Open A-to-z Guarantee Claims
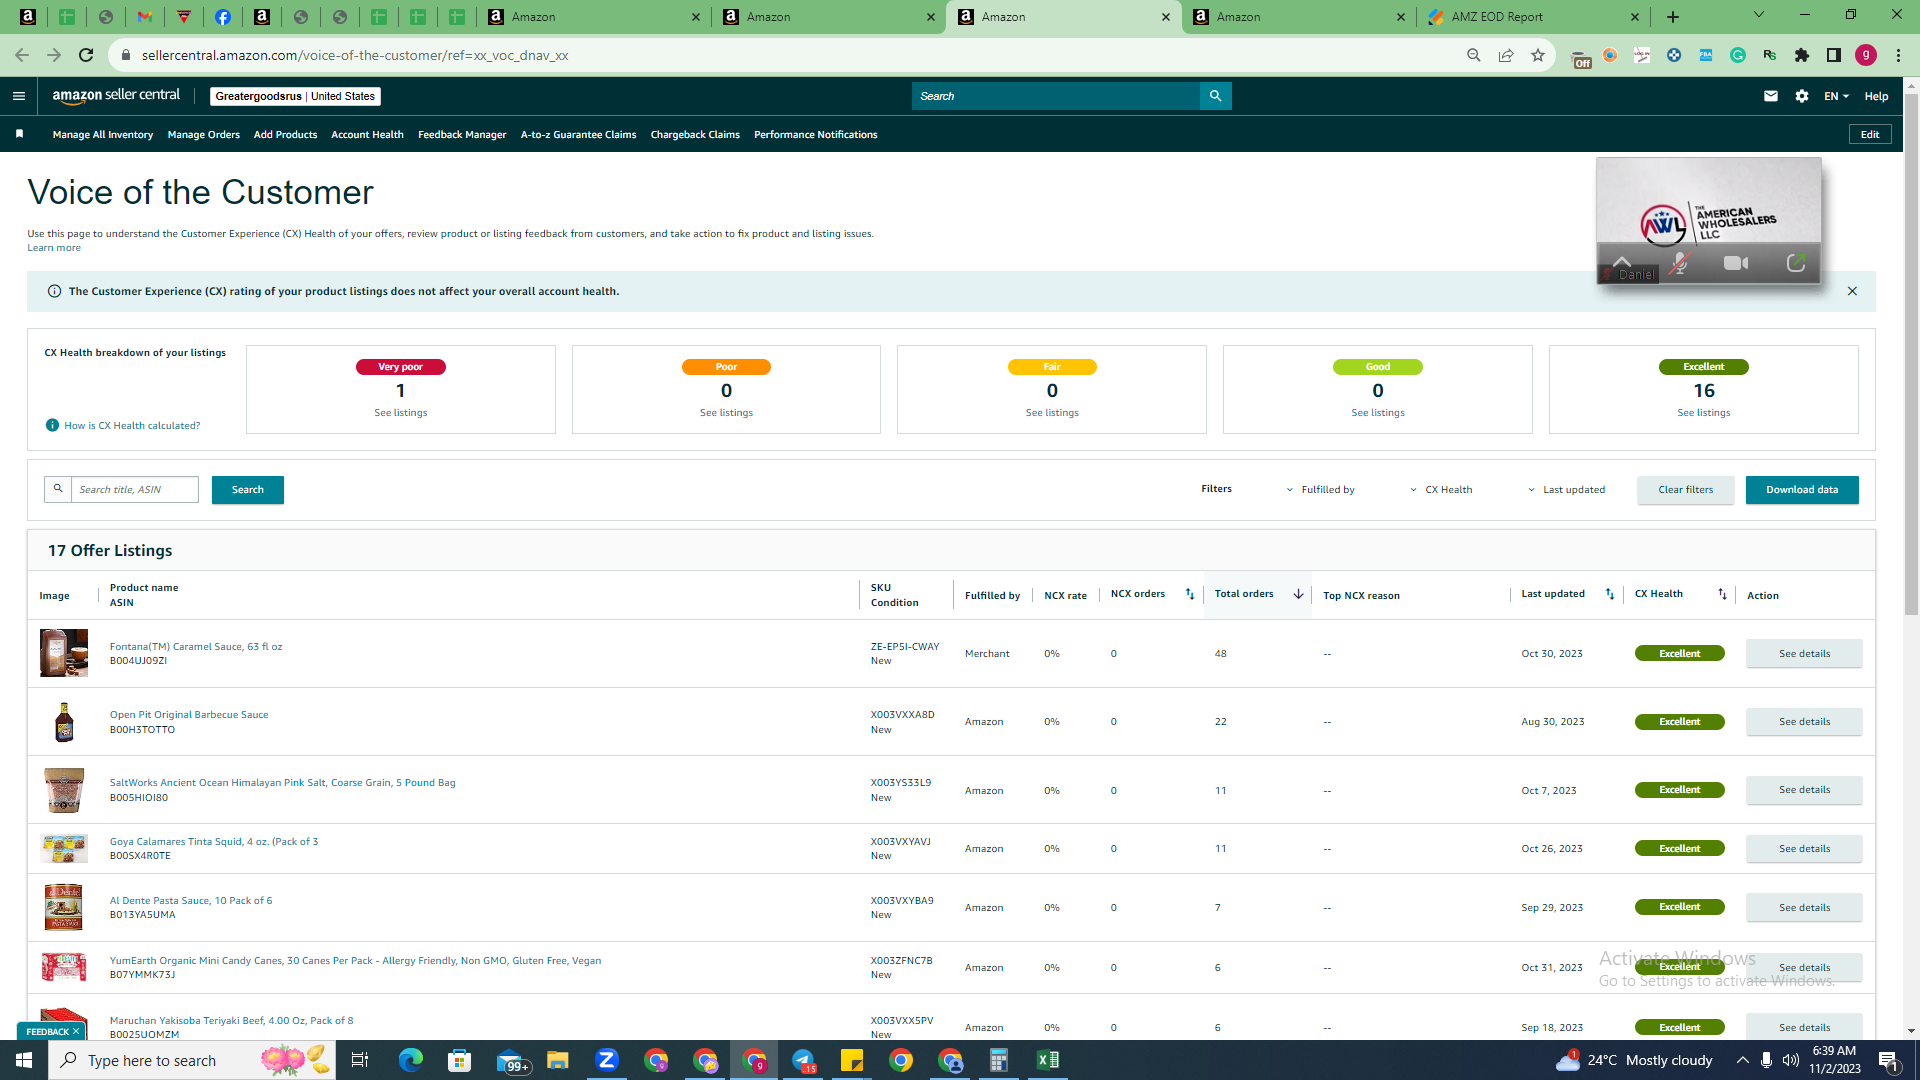1920x1080 pixels. (578, 134)
